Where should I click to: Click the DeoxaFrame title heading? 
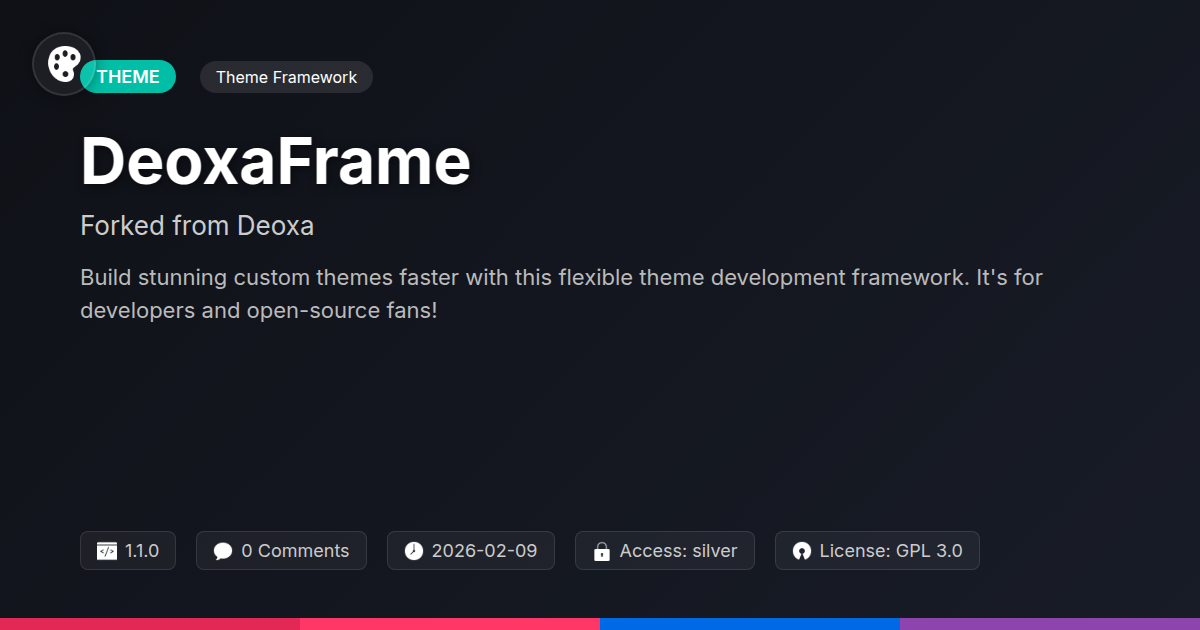[275, 161]
